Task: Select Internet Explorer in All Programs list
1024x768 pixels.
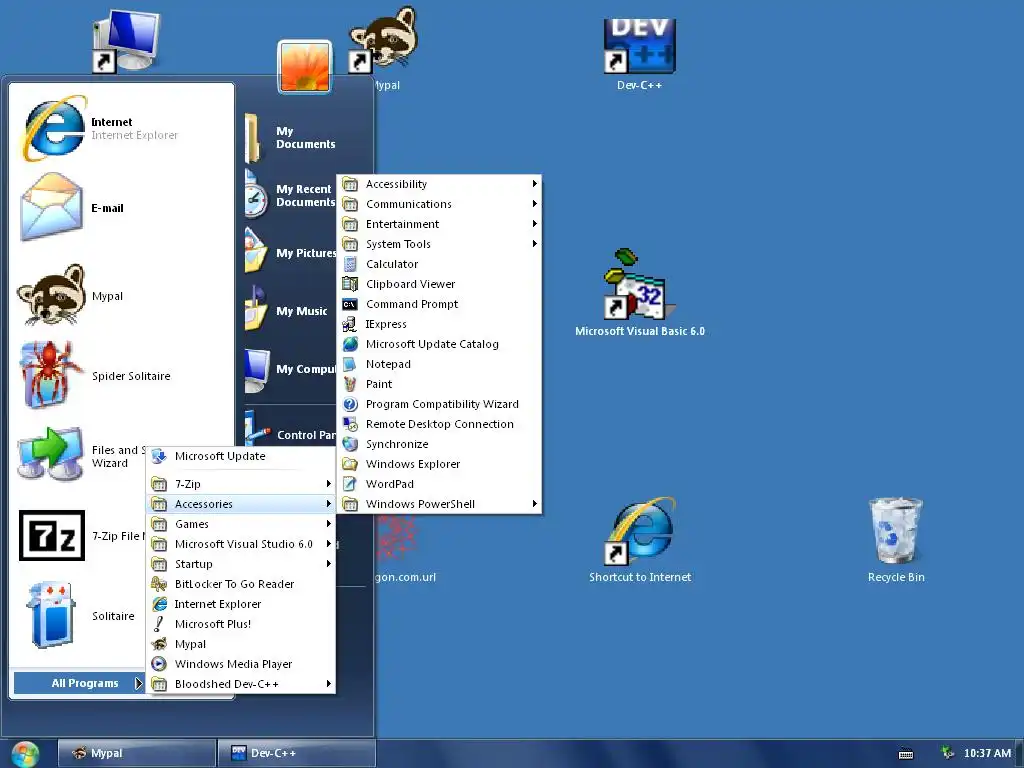Action: tap(241, 604)
